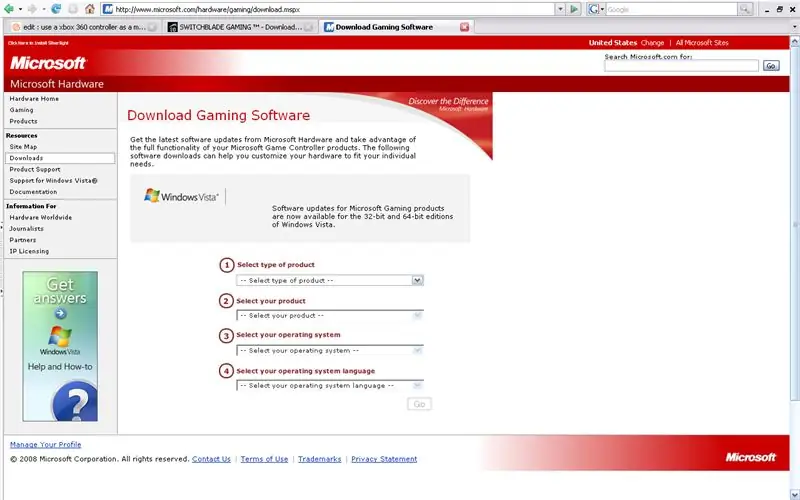Open Trademarks footer link
The height and width of the screenshot is (500, 800).
click(319, 459)
